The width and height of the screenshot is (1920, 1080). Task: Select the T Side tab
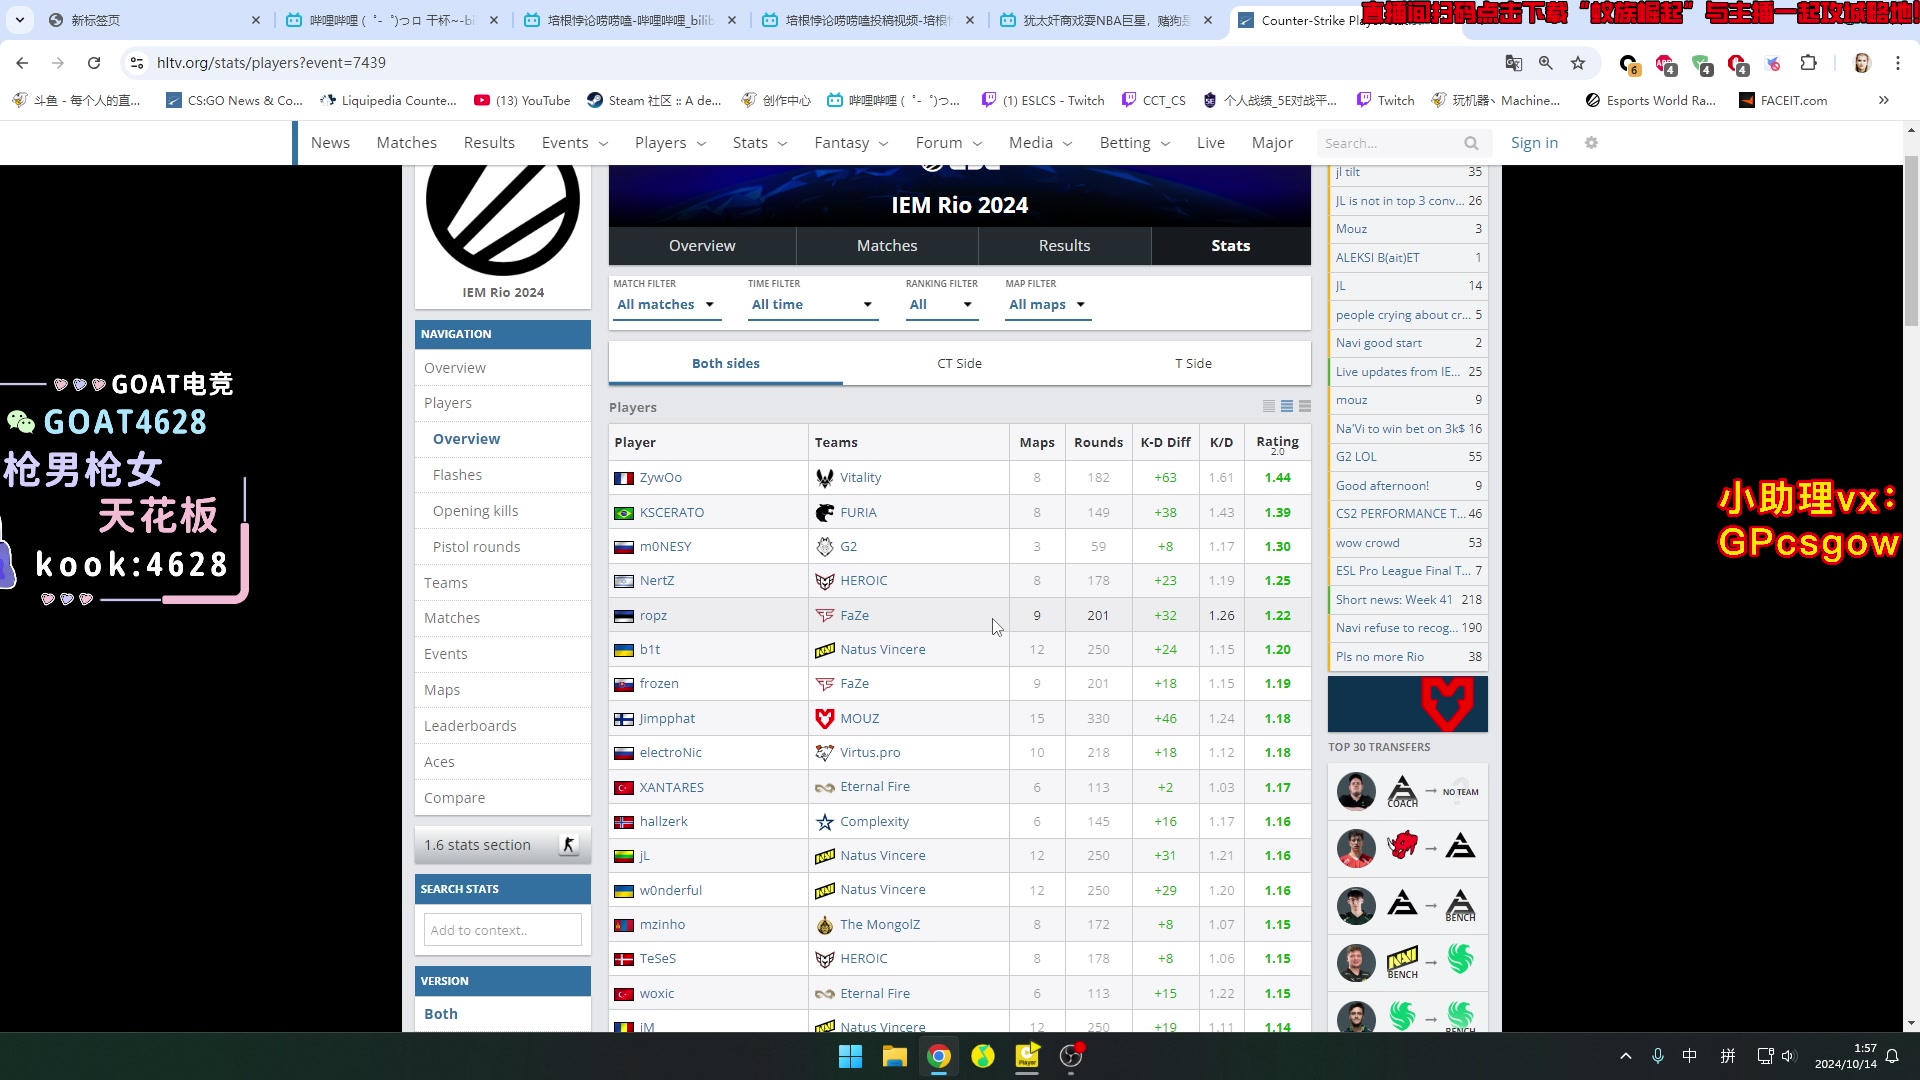(x=1195, y=363)
